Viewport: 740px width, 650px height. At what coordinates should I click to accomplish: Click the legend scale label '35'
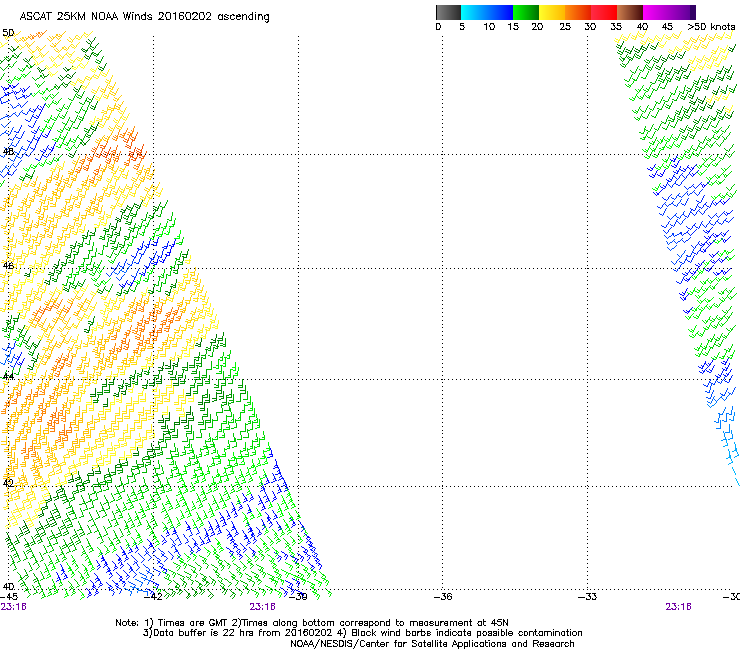coord(616,27)
